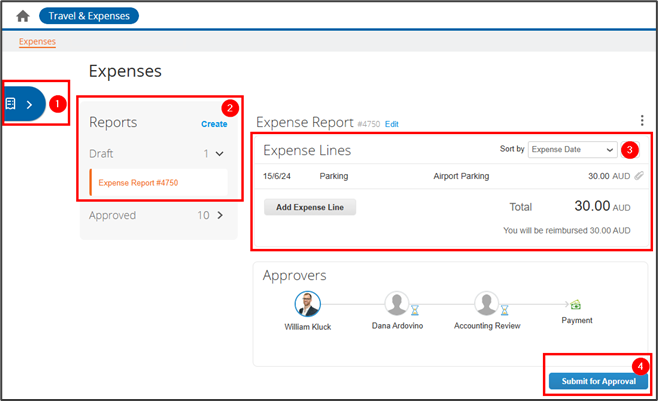Open the Airport Parking expense line

461,176
